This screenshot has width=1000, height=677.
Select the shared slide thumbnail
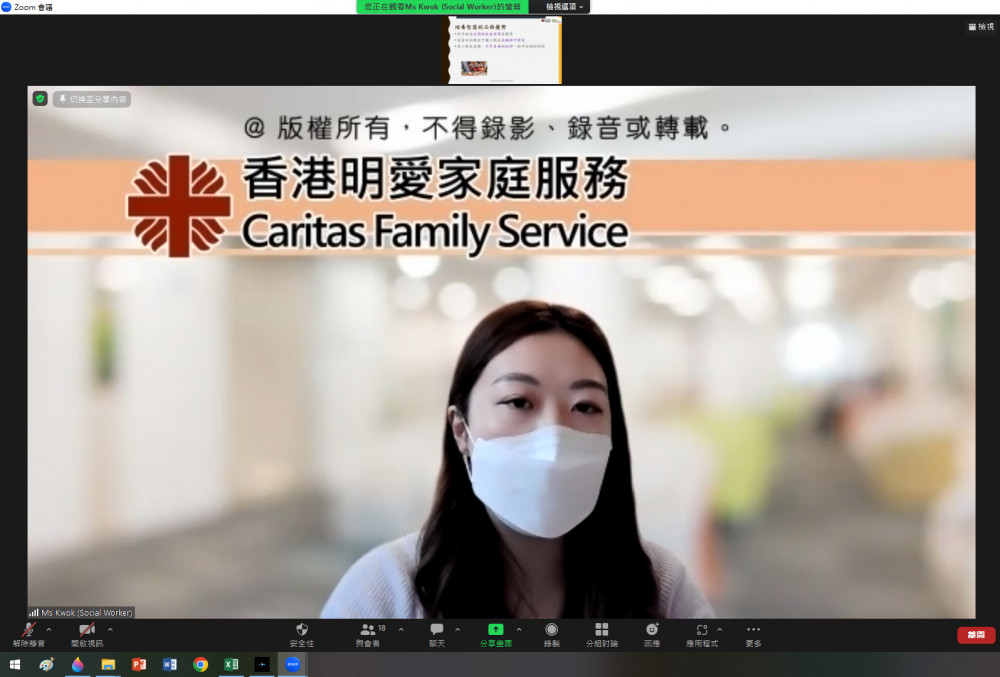click(504, 50)
